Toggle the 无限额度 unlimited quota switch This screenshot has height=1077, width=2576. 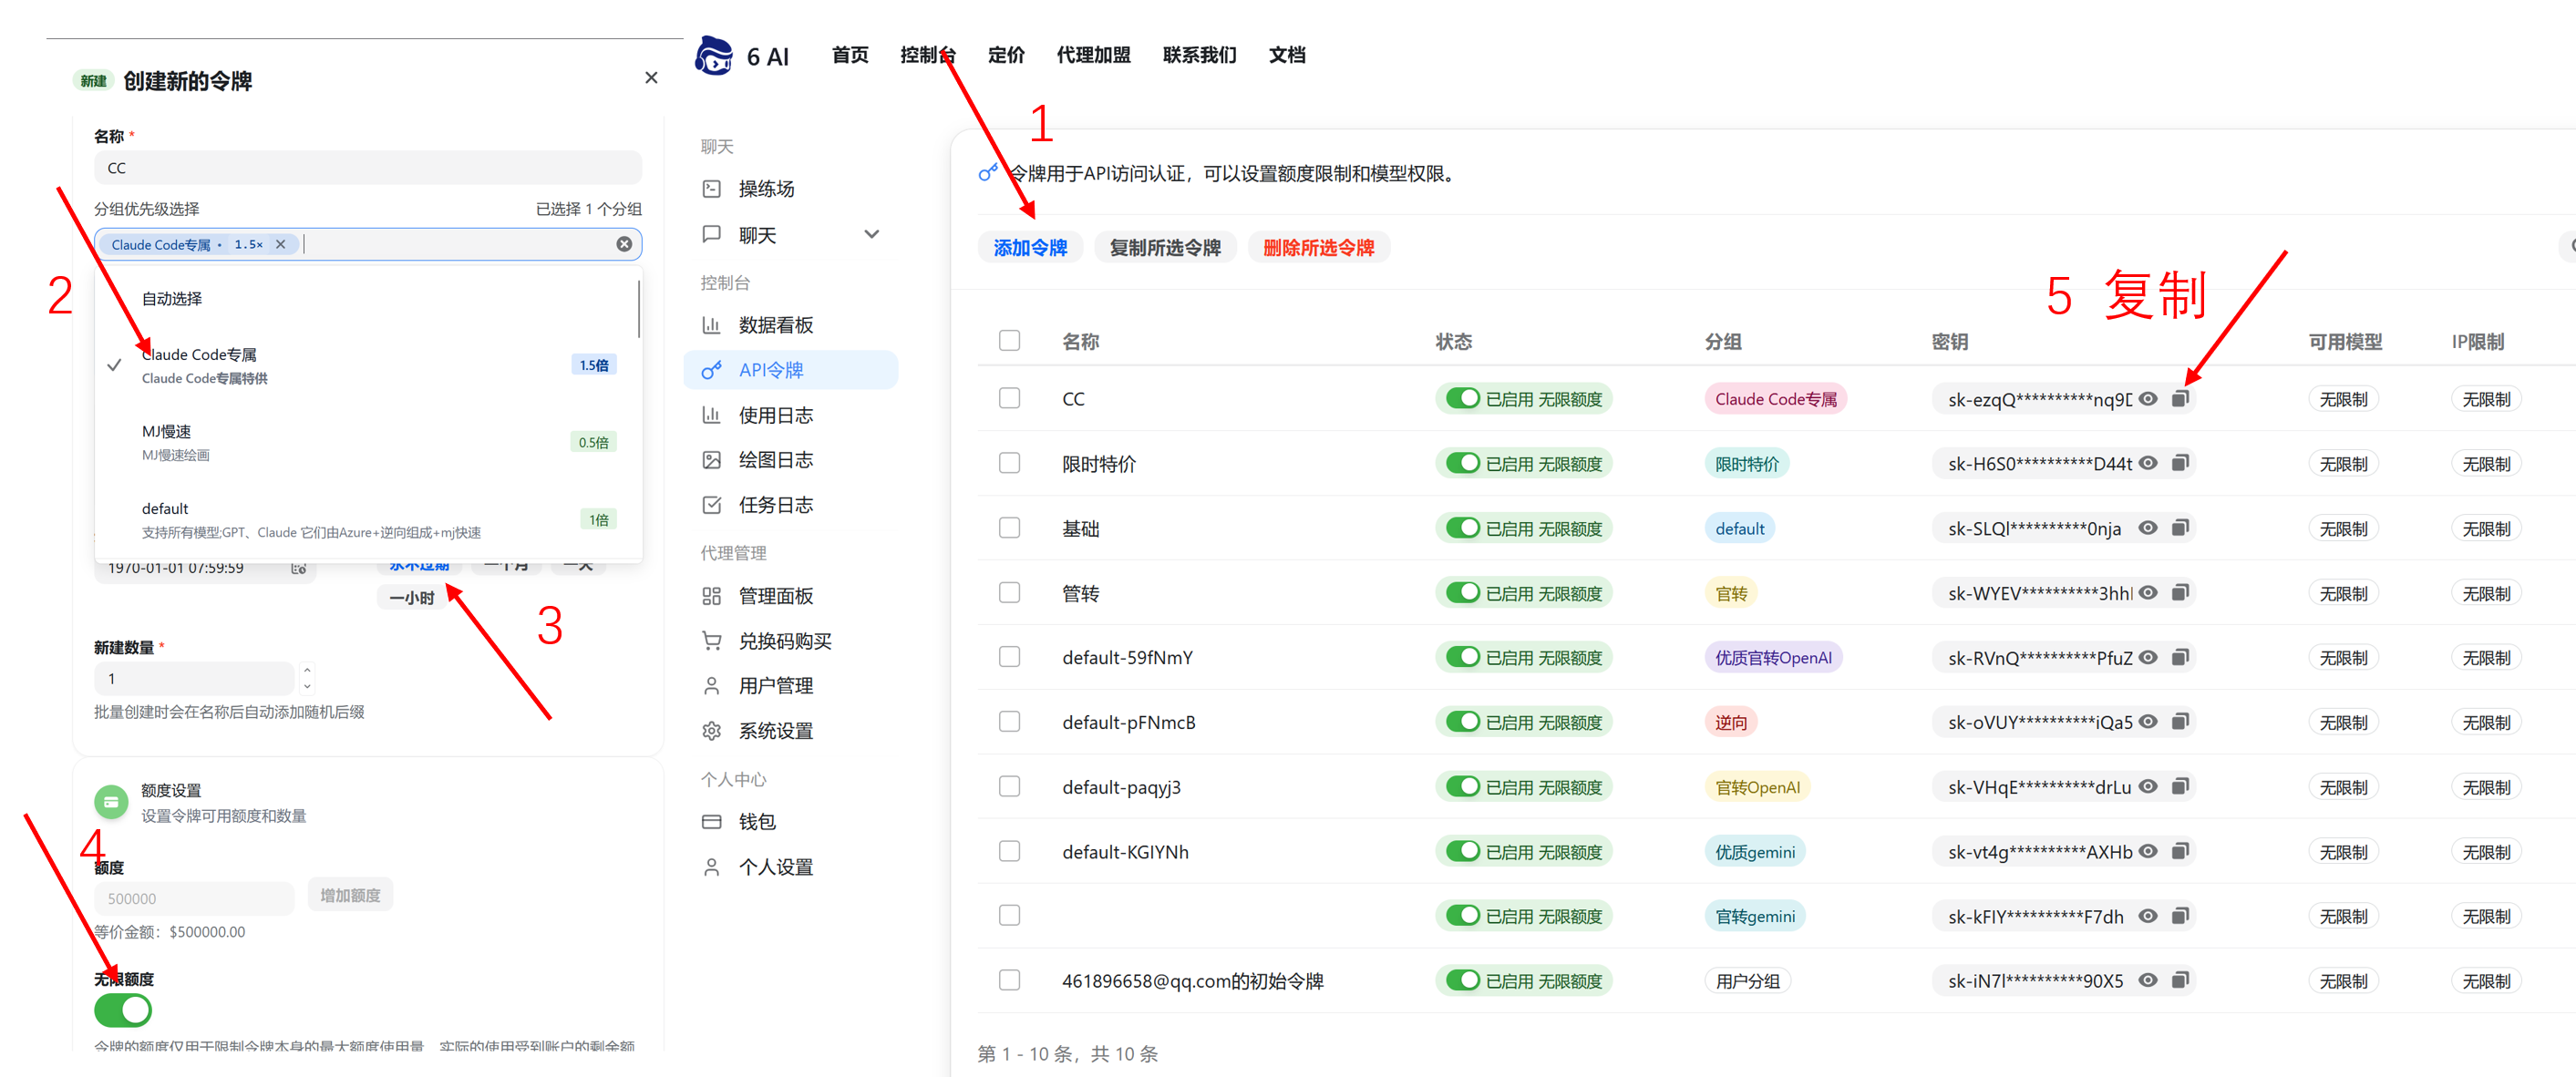123,1010
